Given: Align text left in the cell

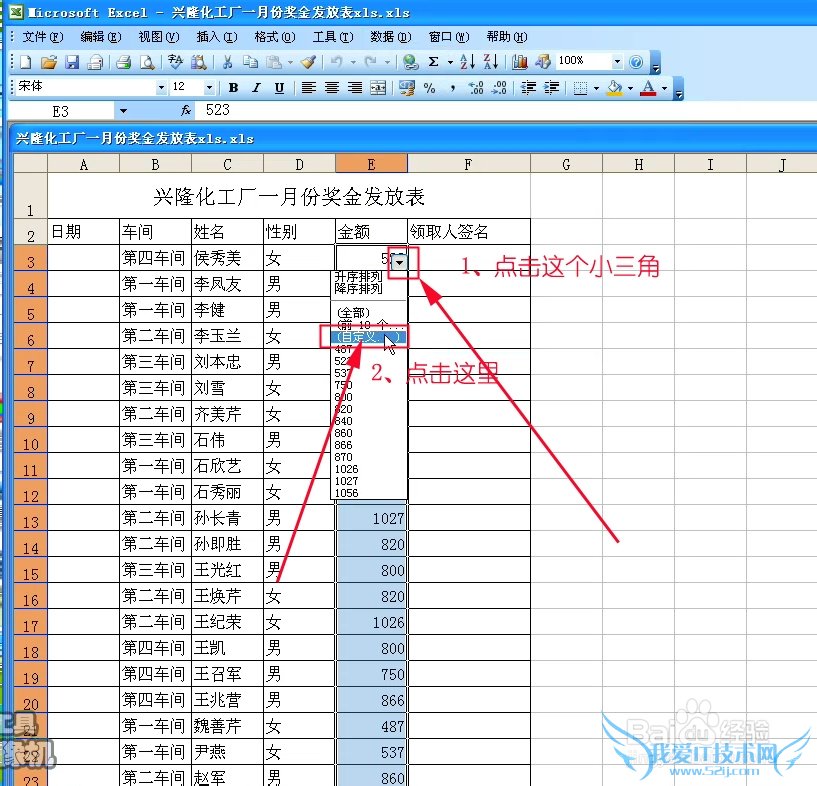Looking at the screenshot, I should click(308, 88).
